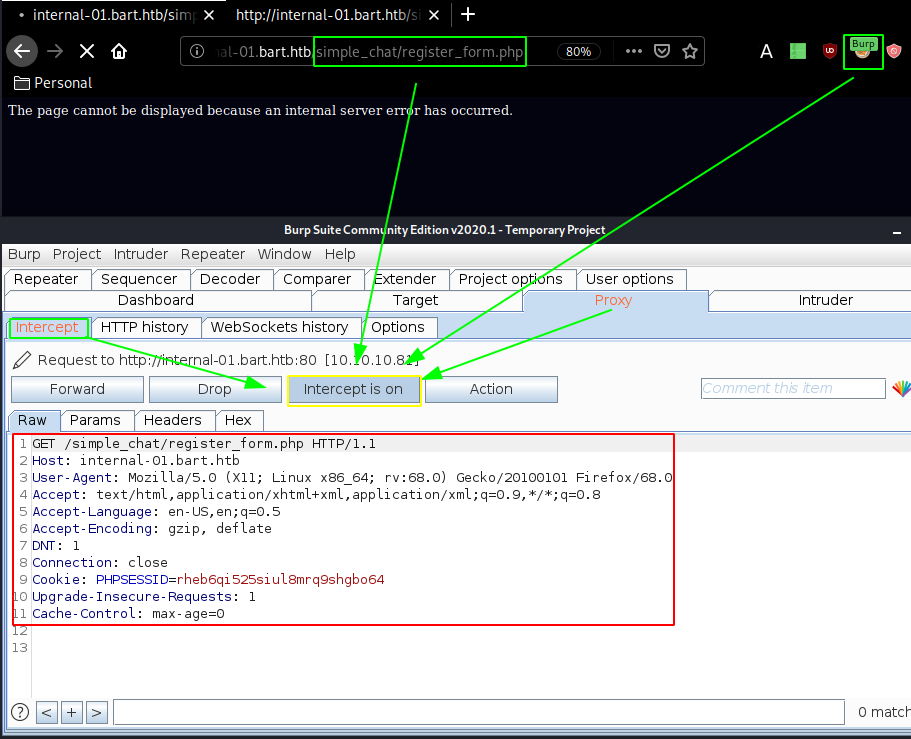Click the green square extension icon

[798, 51]
